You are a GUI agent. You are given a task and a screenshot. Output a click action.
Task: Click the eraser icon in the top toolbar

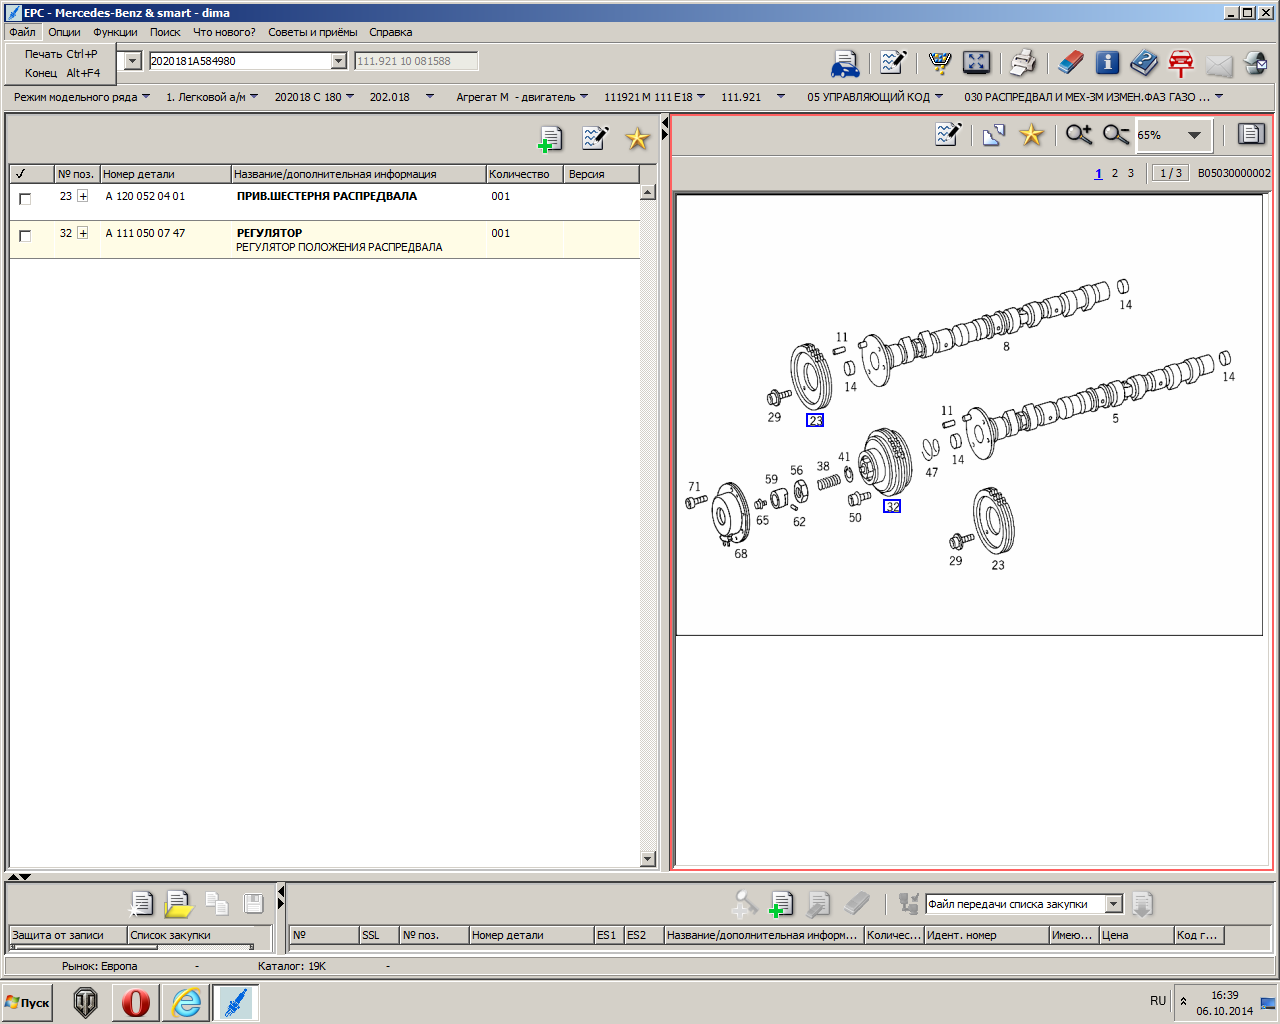pos(1070,62)
